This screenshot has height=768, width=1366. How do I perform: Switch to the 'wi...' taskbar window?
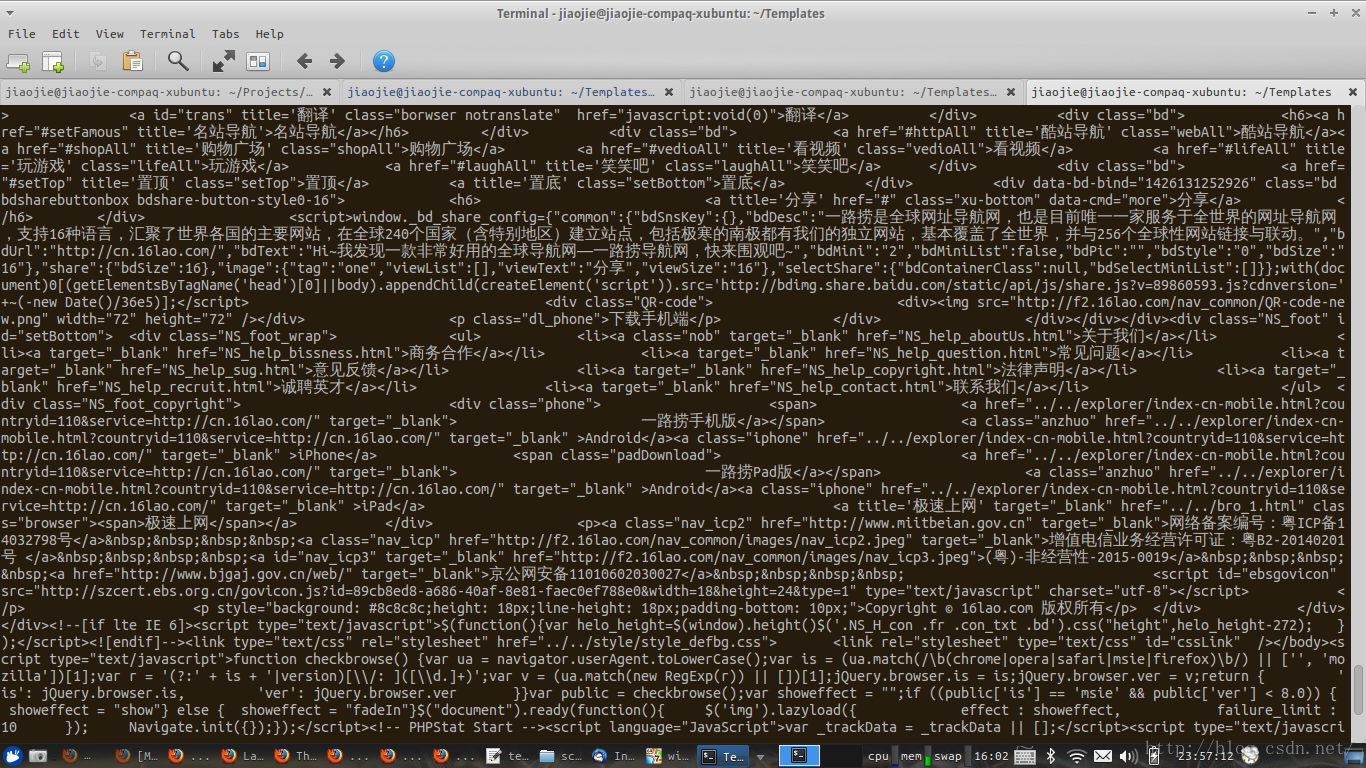666,755
